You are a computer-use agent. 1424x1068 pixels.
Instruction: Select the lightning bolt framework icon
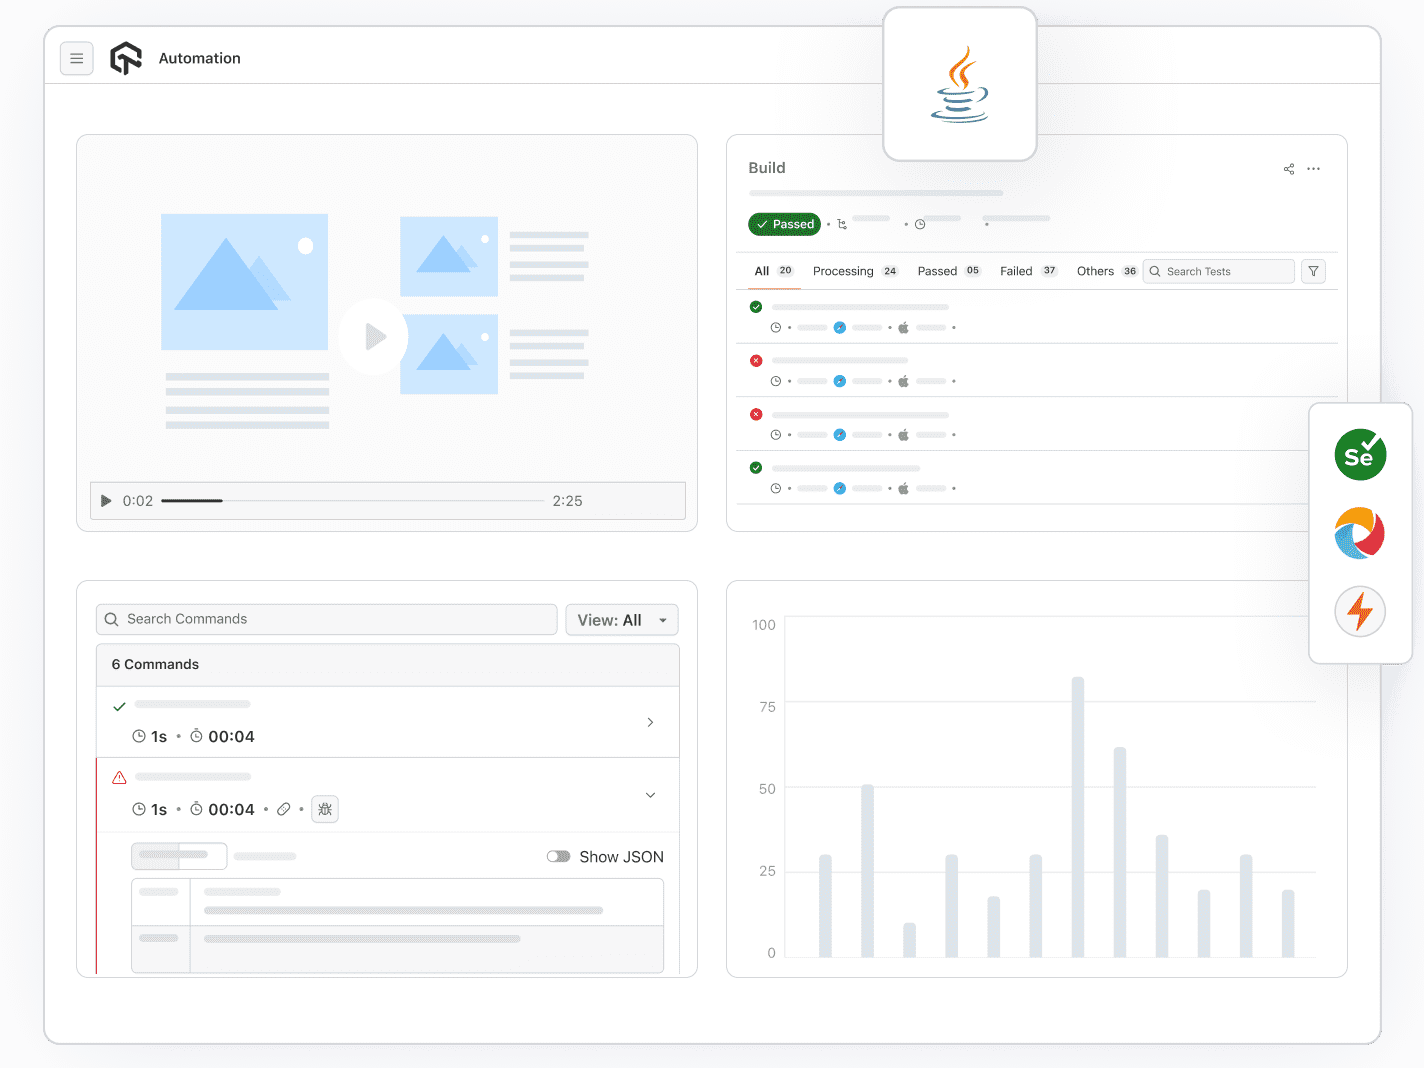pos(1360,611)
